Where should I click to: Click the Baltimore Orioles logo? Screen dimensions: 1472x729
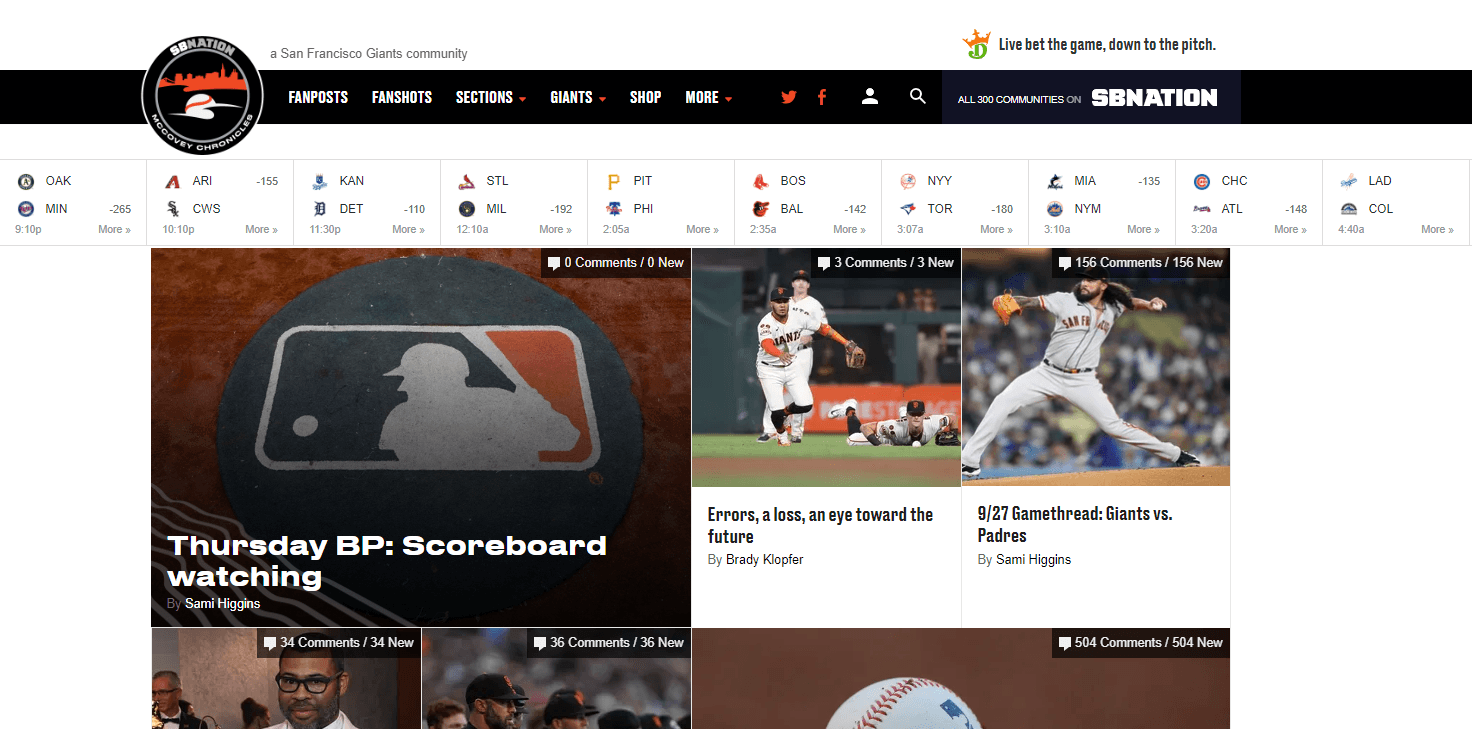point(761,209)
